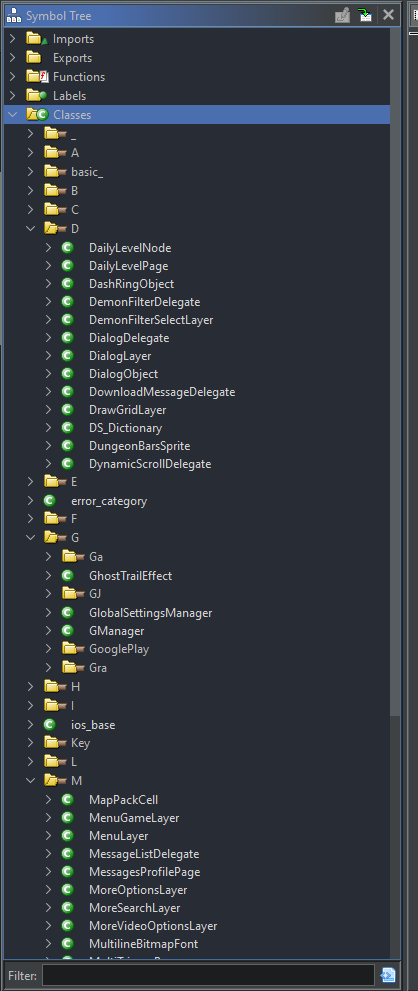
Task: Expand the Imports node
Action: (x=12, y=39)
